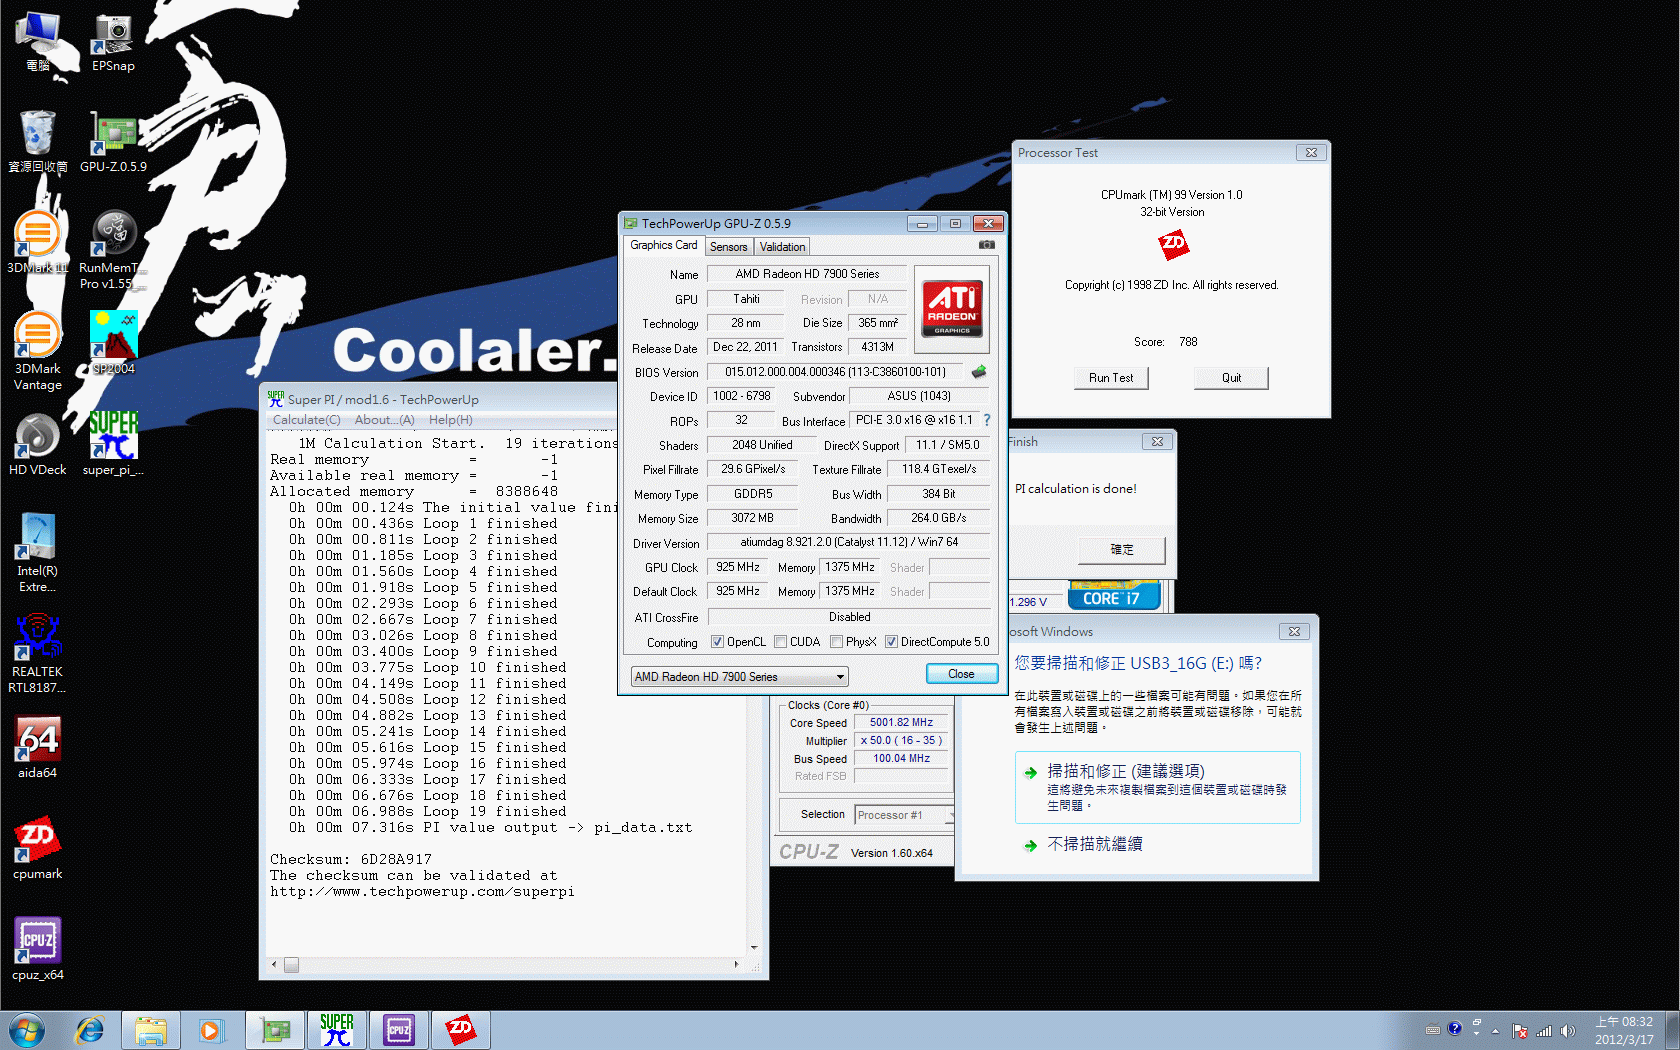1680x1050 pixels.
Task: Switch to GPU-Z taskbar button
Action: click(x=275, y=1030)
